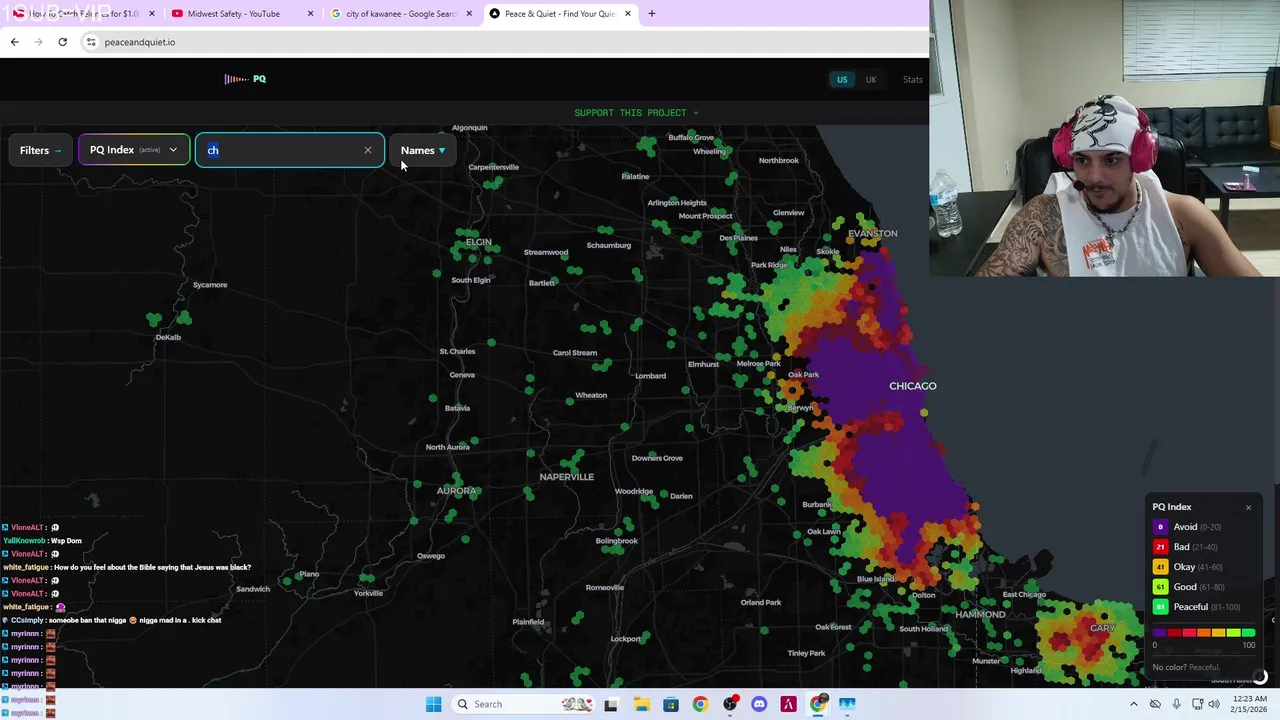Click the green Peaceful legend swatch
This screenshot has height=720, width=1280.
[x=1160, y=607]
